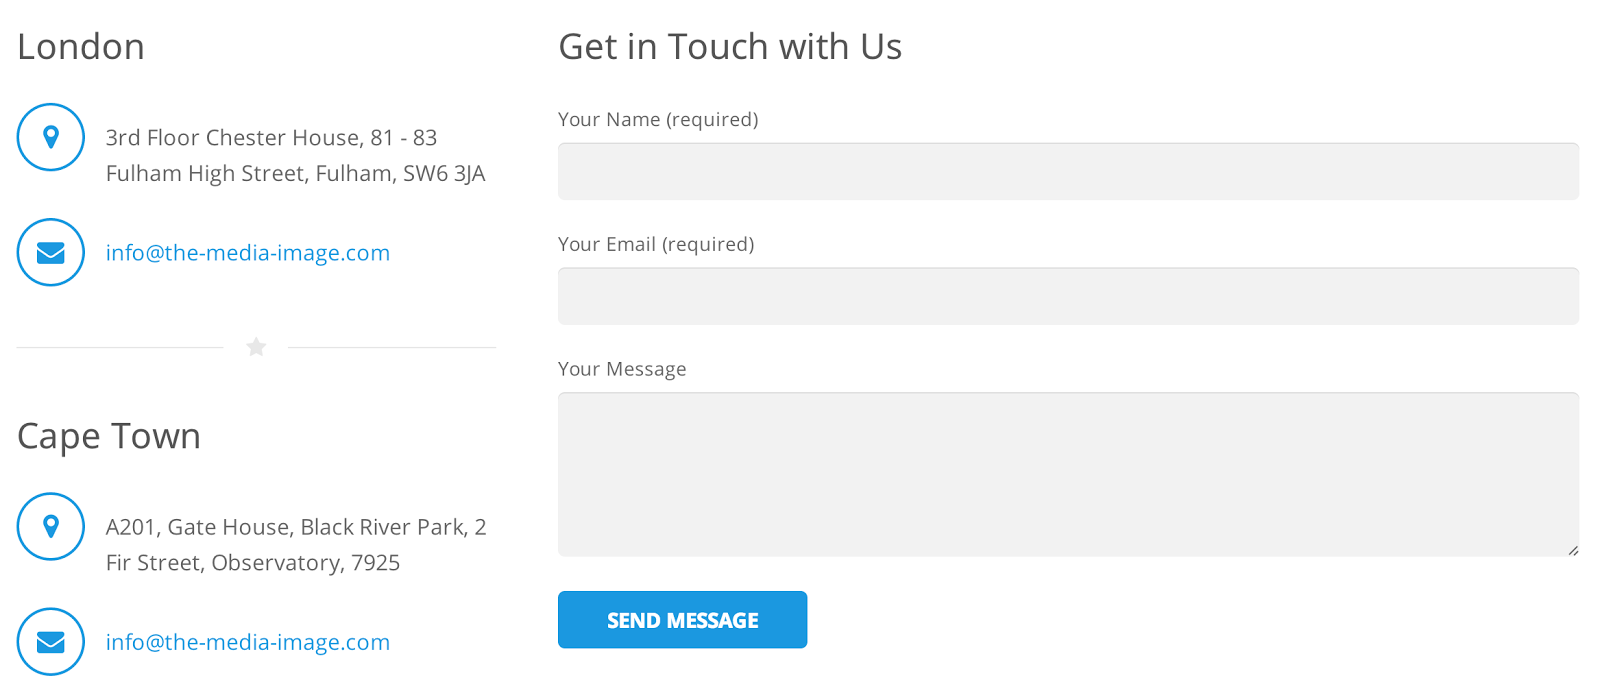The image size is (1600, 691).
Task: Click the London envelope email icon
Action: click(51, 252)
